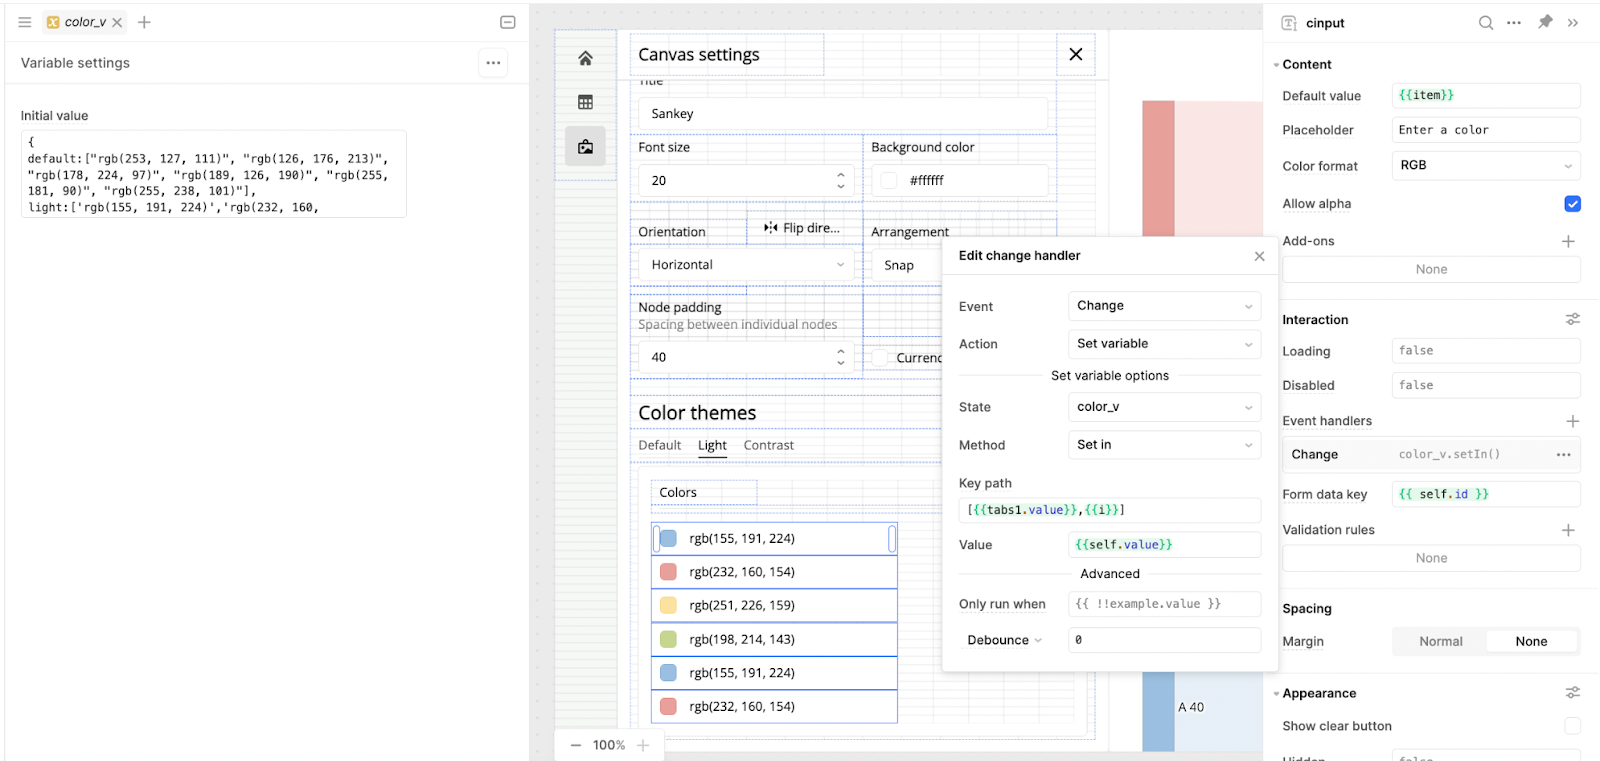
Task: Open Interaction section settings sliders icon
Action: (1572, 319)
